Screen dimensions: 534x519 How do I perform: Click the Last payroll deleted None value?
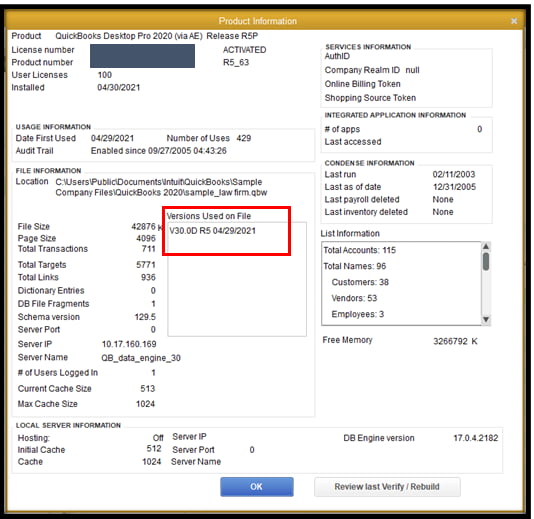tap(443, 200)
